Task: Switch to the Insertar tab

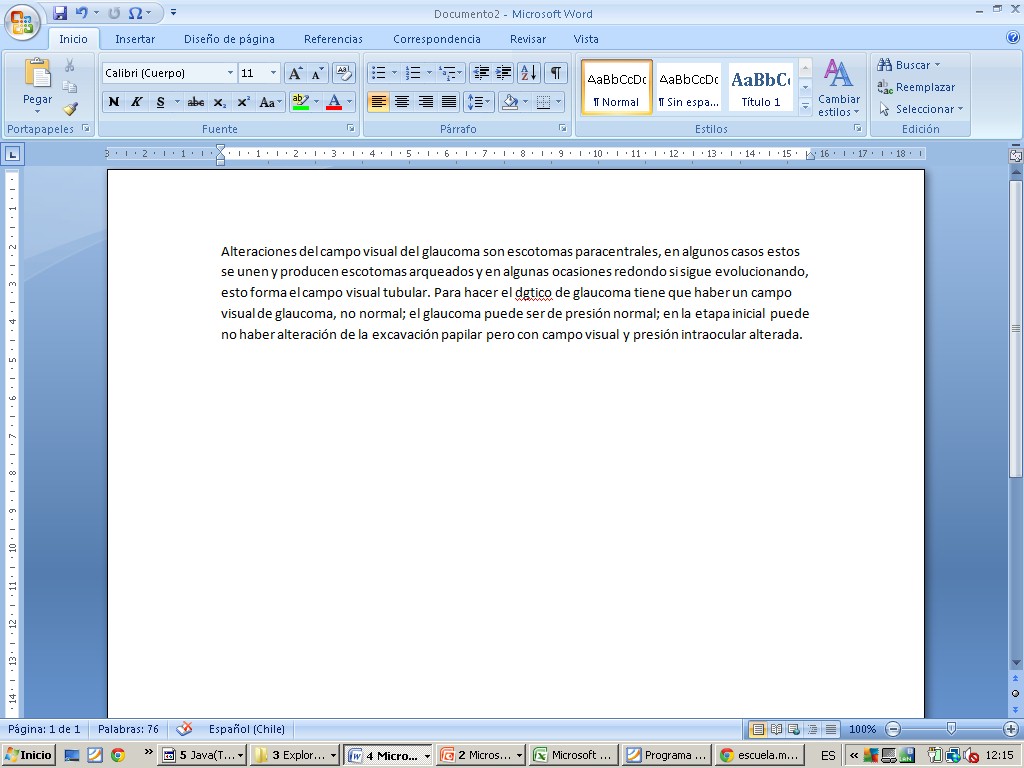Action: (135, 39)
